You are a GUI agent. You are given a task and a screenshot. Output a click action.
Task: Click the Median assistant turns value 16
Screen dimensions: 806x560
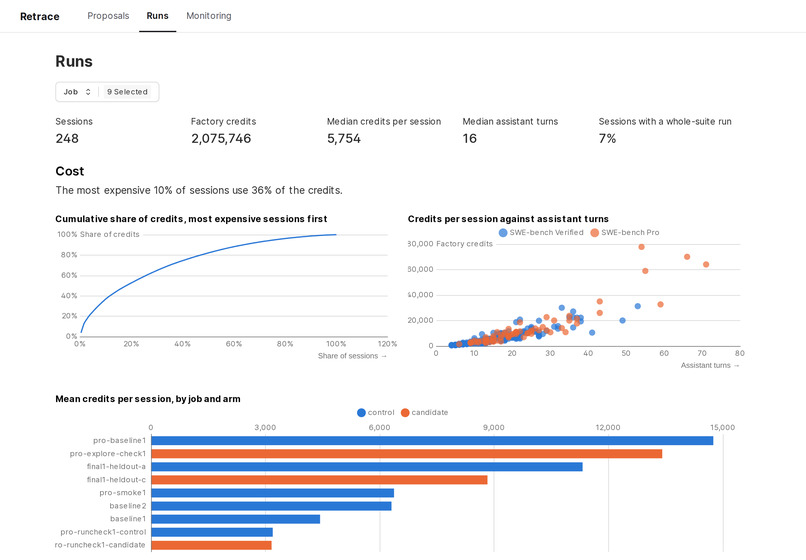pos(469,138)
